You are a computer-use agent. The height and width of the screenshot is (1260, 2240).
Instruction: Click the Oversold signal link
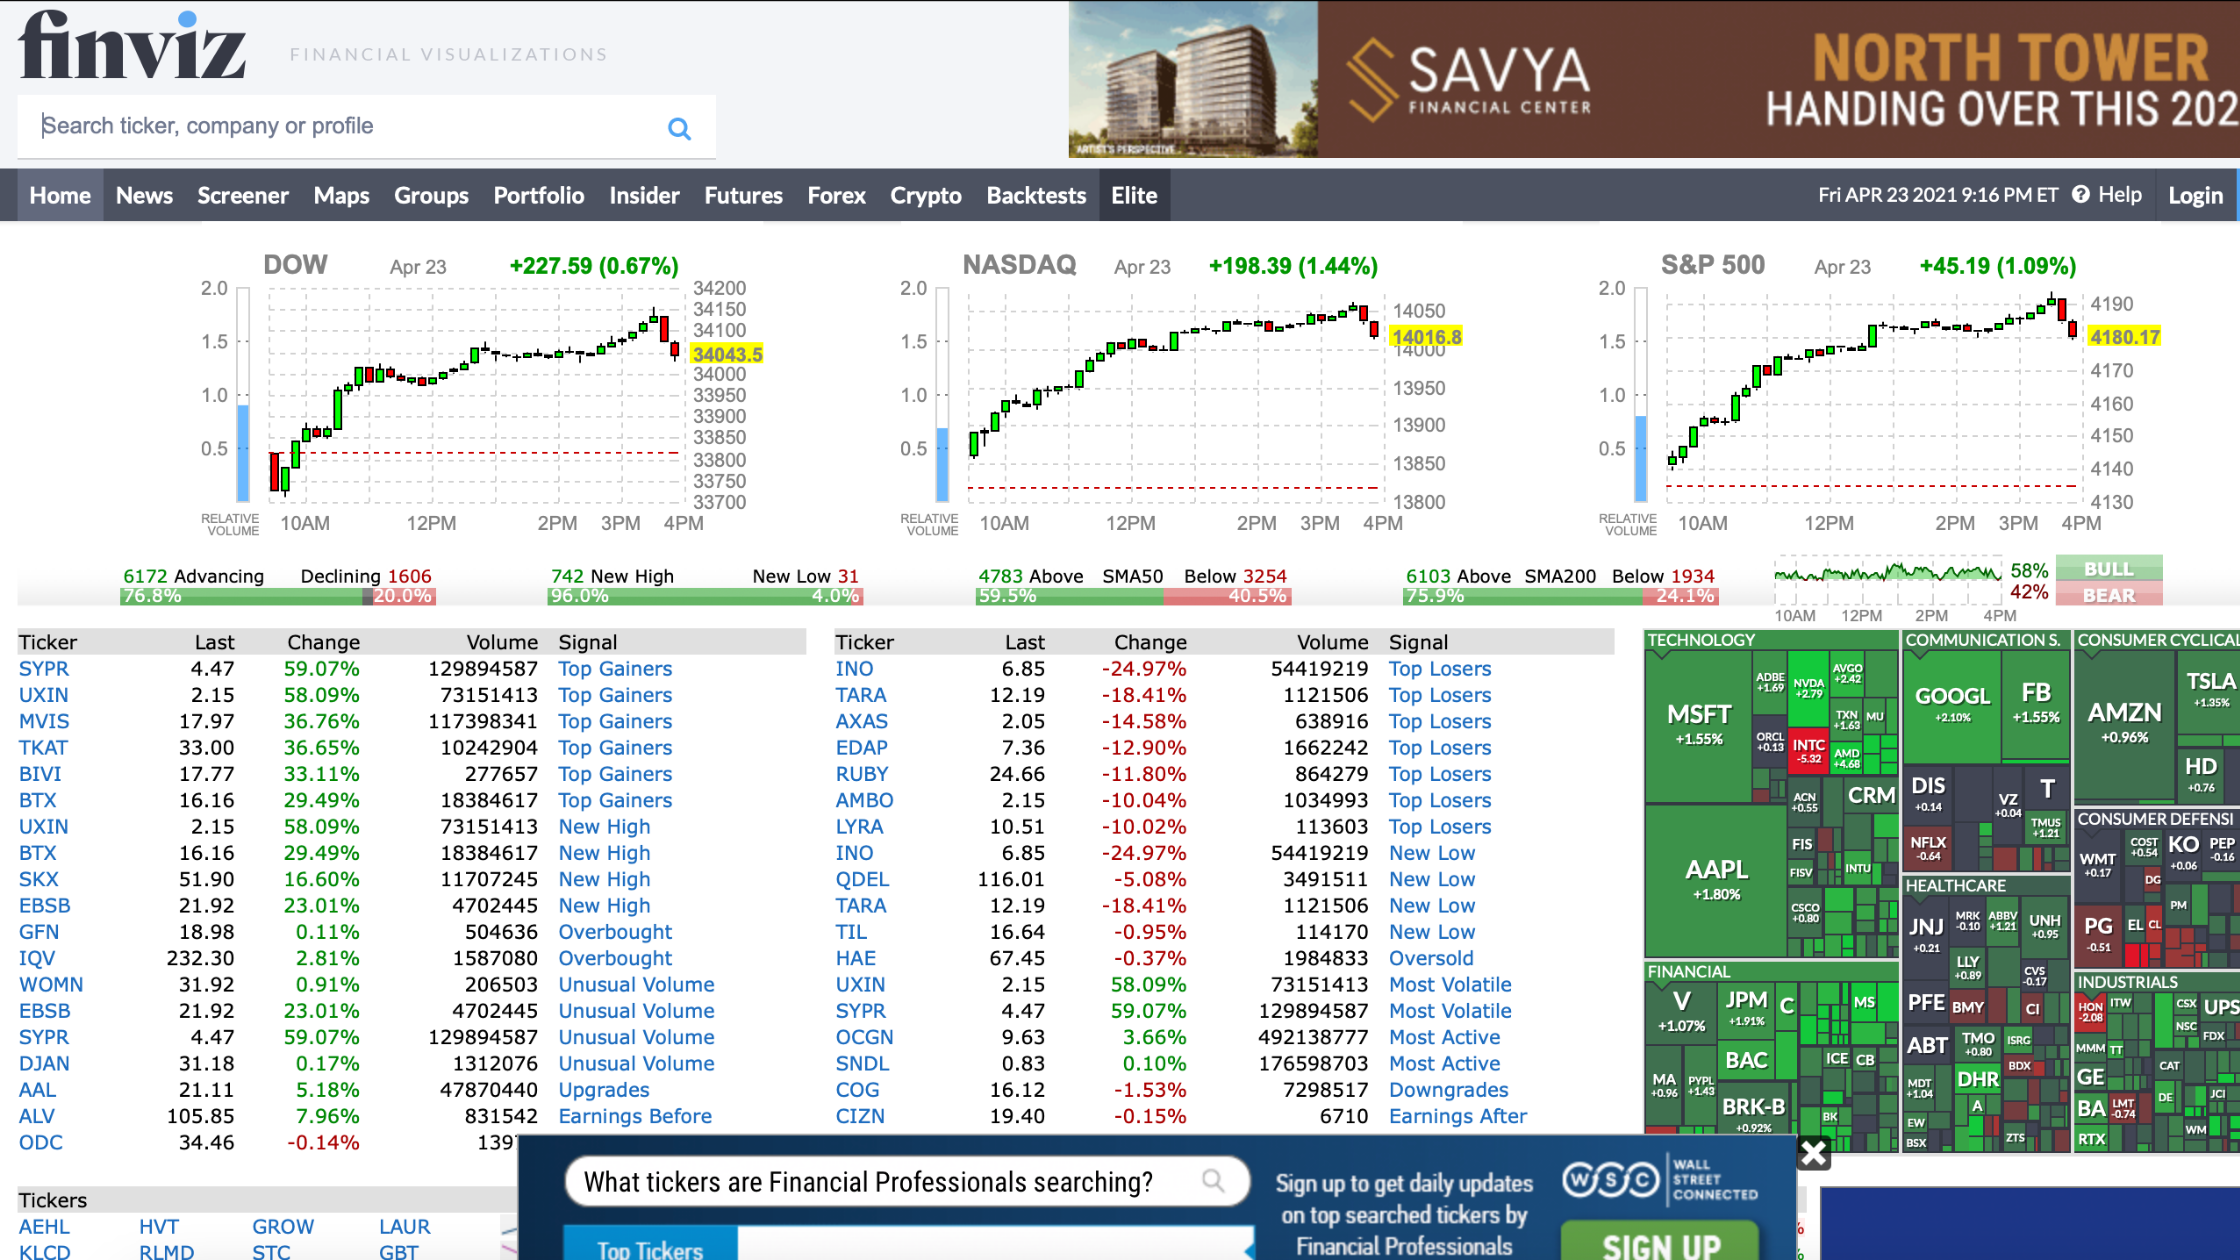[x=1431, y=958]
